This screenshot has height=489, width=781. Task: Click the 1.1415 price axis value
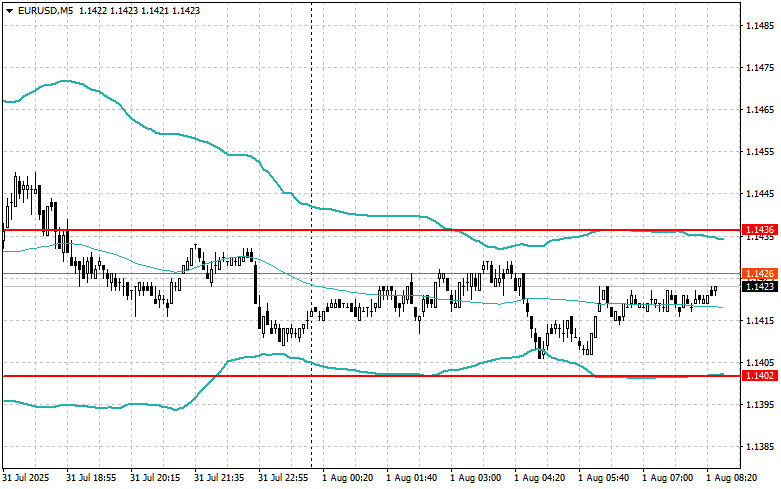tap(761, 320)
